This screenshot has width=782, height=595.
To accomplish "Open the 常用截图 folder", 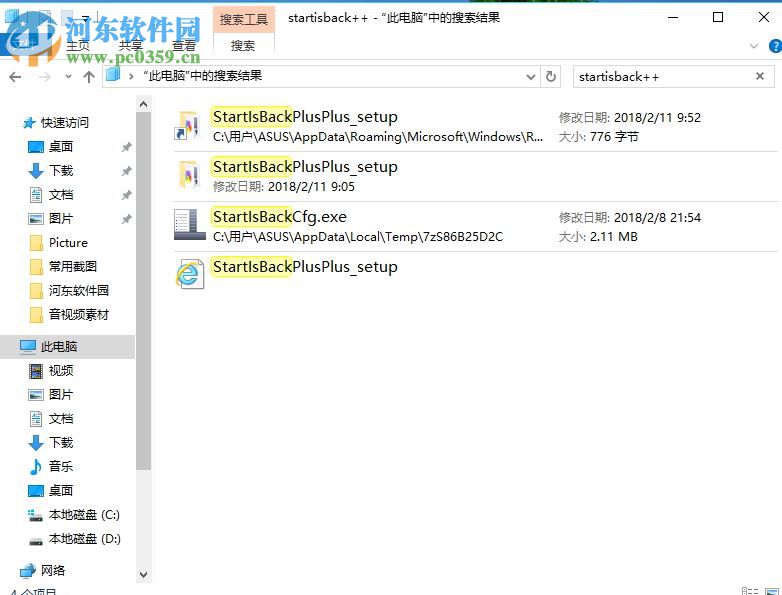I will [72, 266].
